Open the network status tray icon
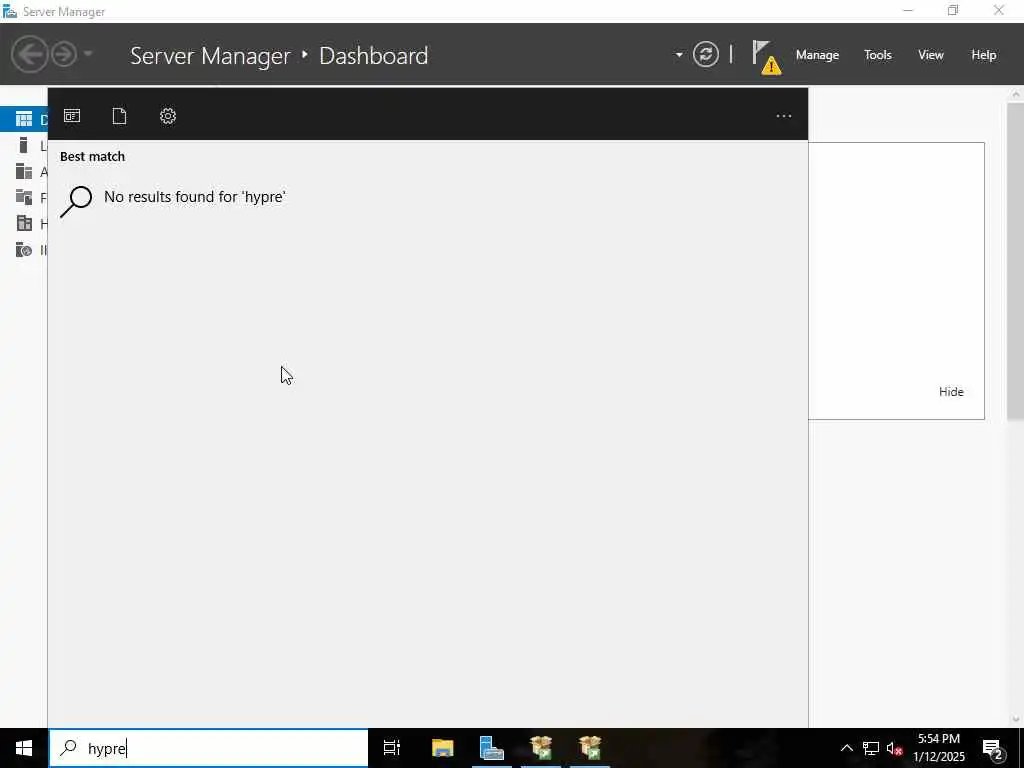1024x768 pixels. tap(871, 748)
